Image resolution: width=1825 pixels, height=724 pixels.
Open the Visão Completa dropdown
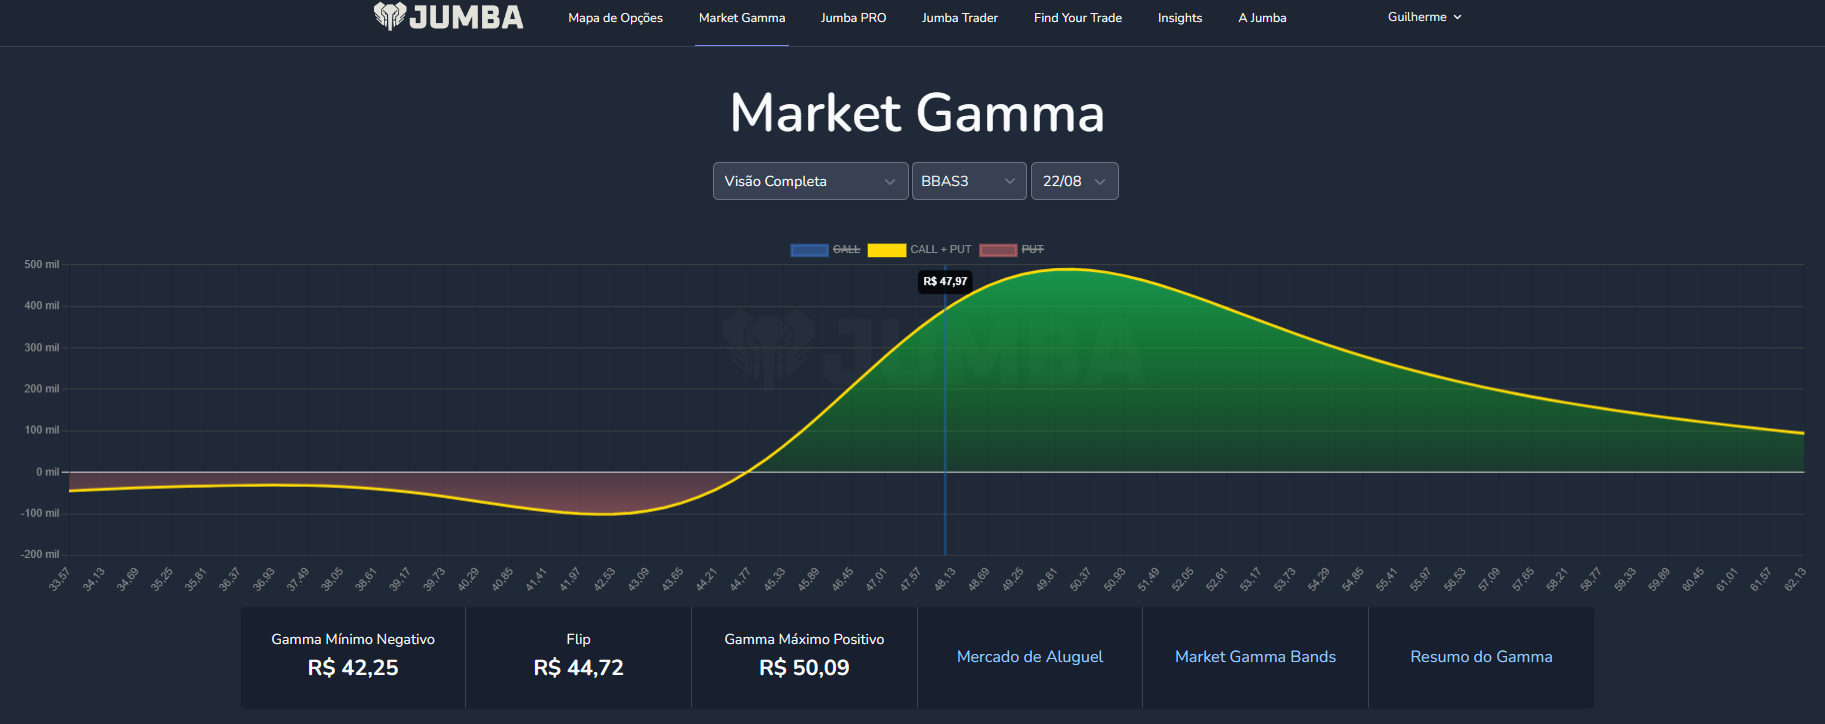[x=810, y=181]
